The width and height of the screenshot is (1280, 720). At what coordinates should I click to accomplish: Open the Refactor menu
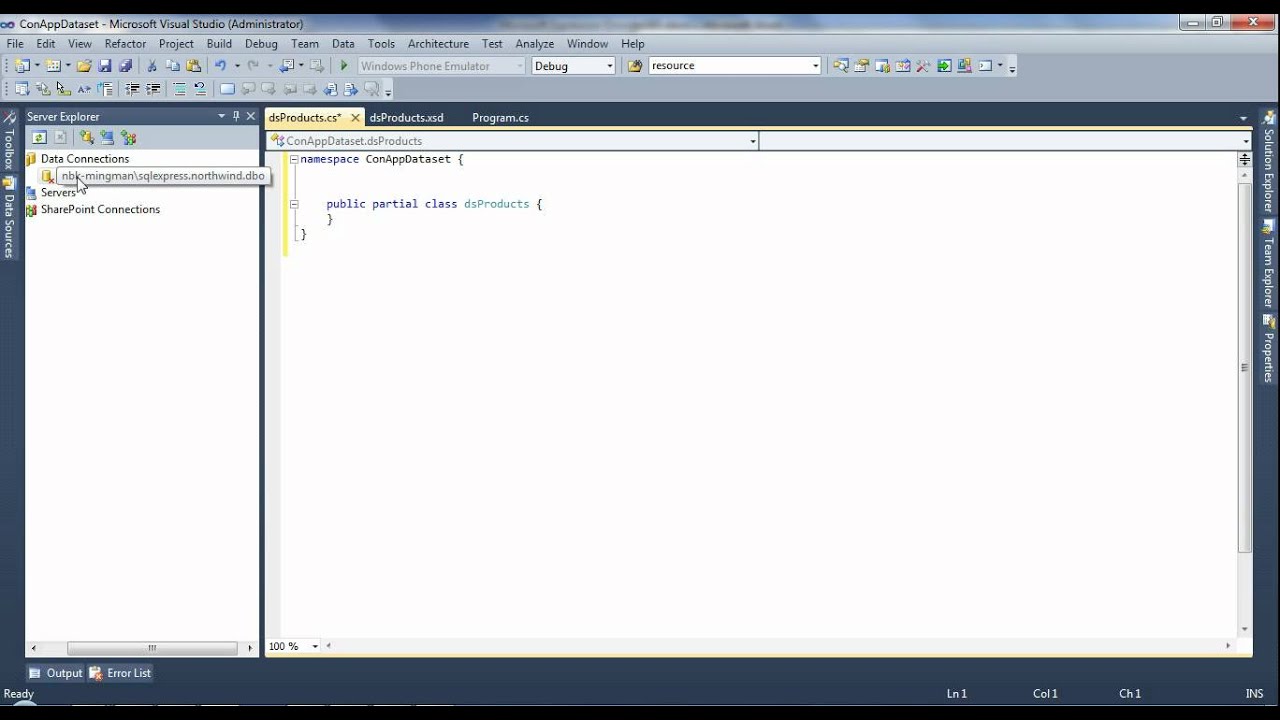126,44
